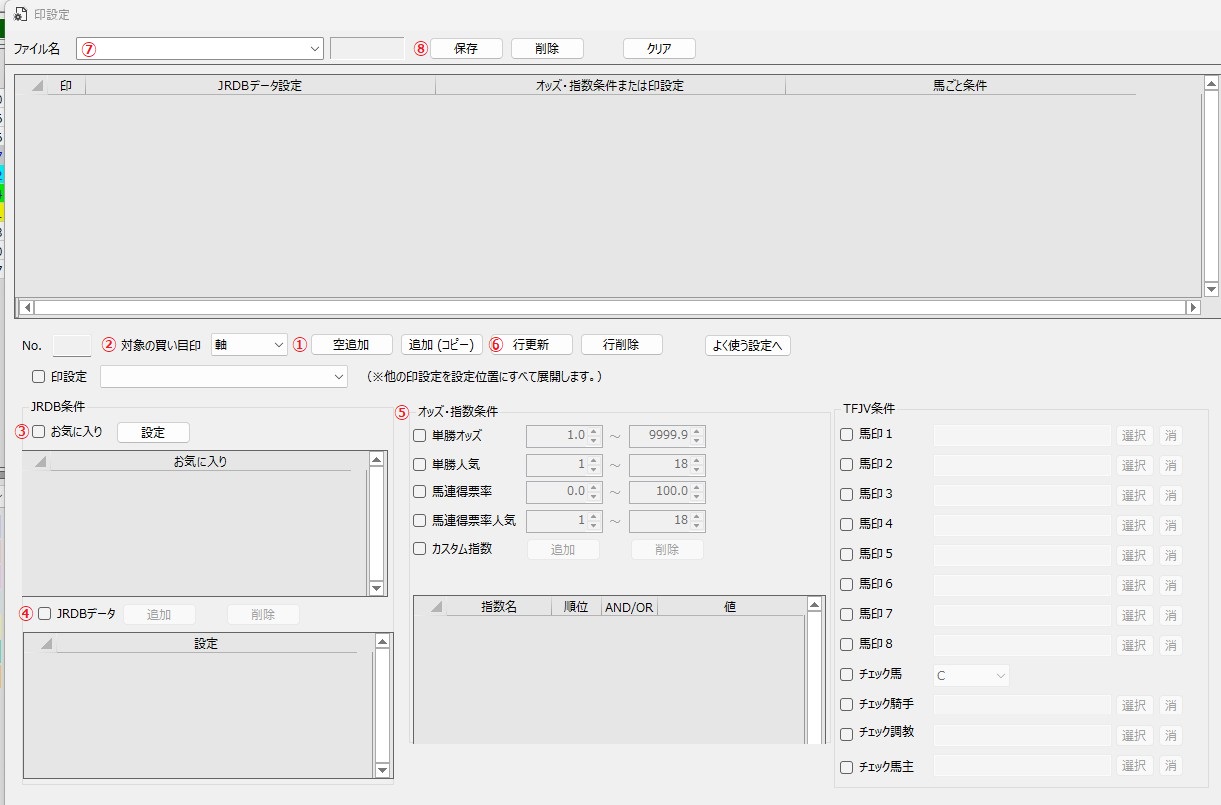The image size is (1221, 805).
Task: Click the 保存 button
Action: pos(466,49)
